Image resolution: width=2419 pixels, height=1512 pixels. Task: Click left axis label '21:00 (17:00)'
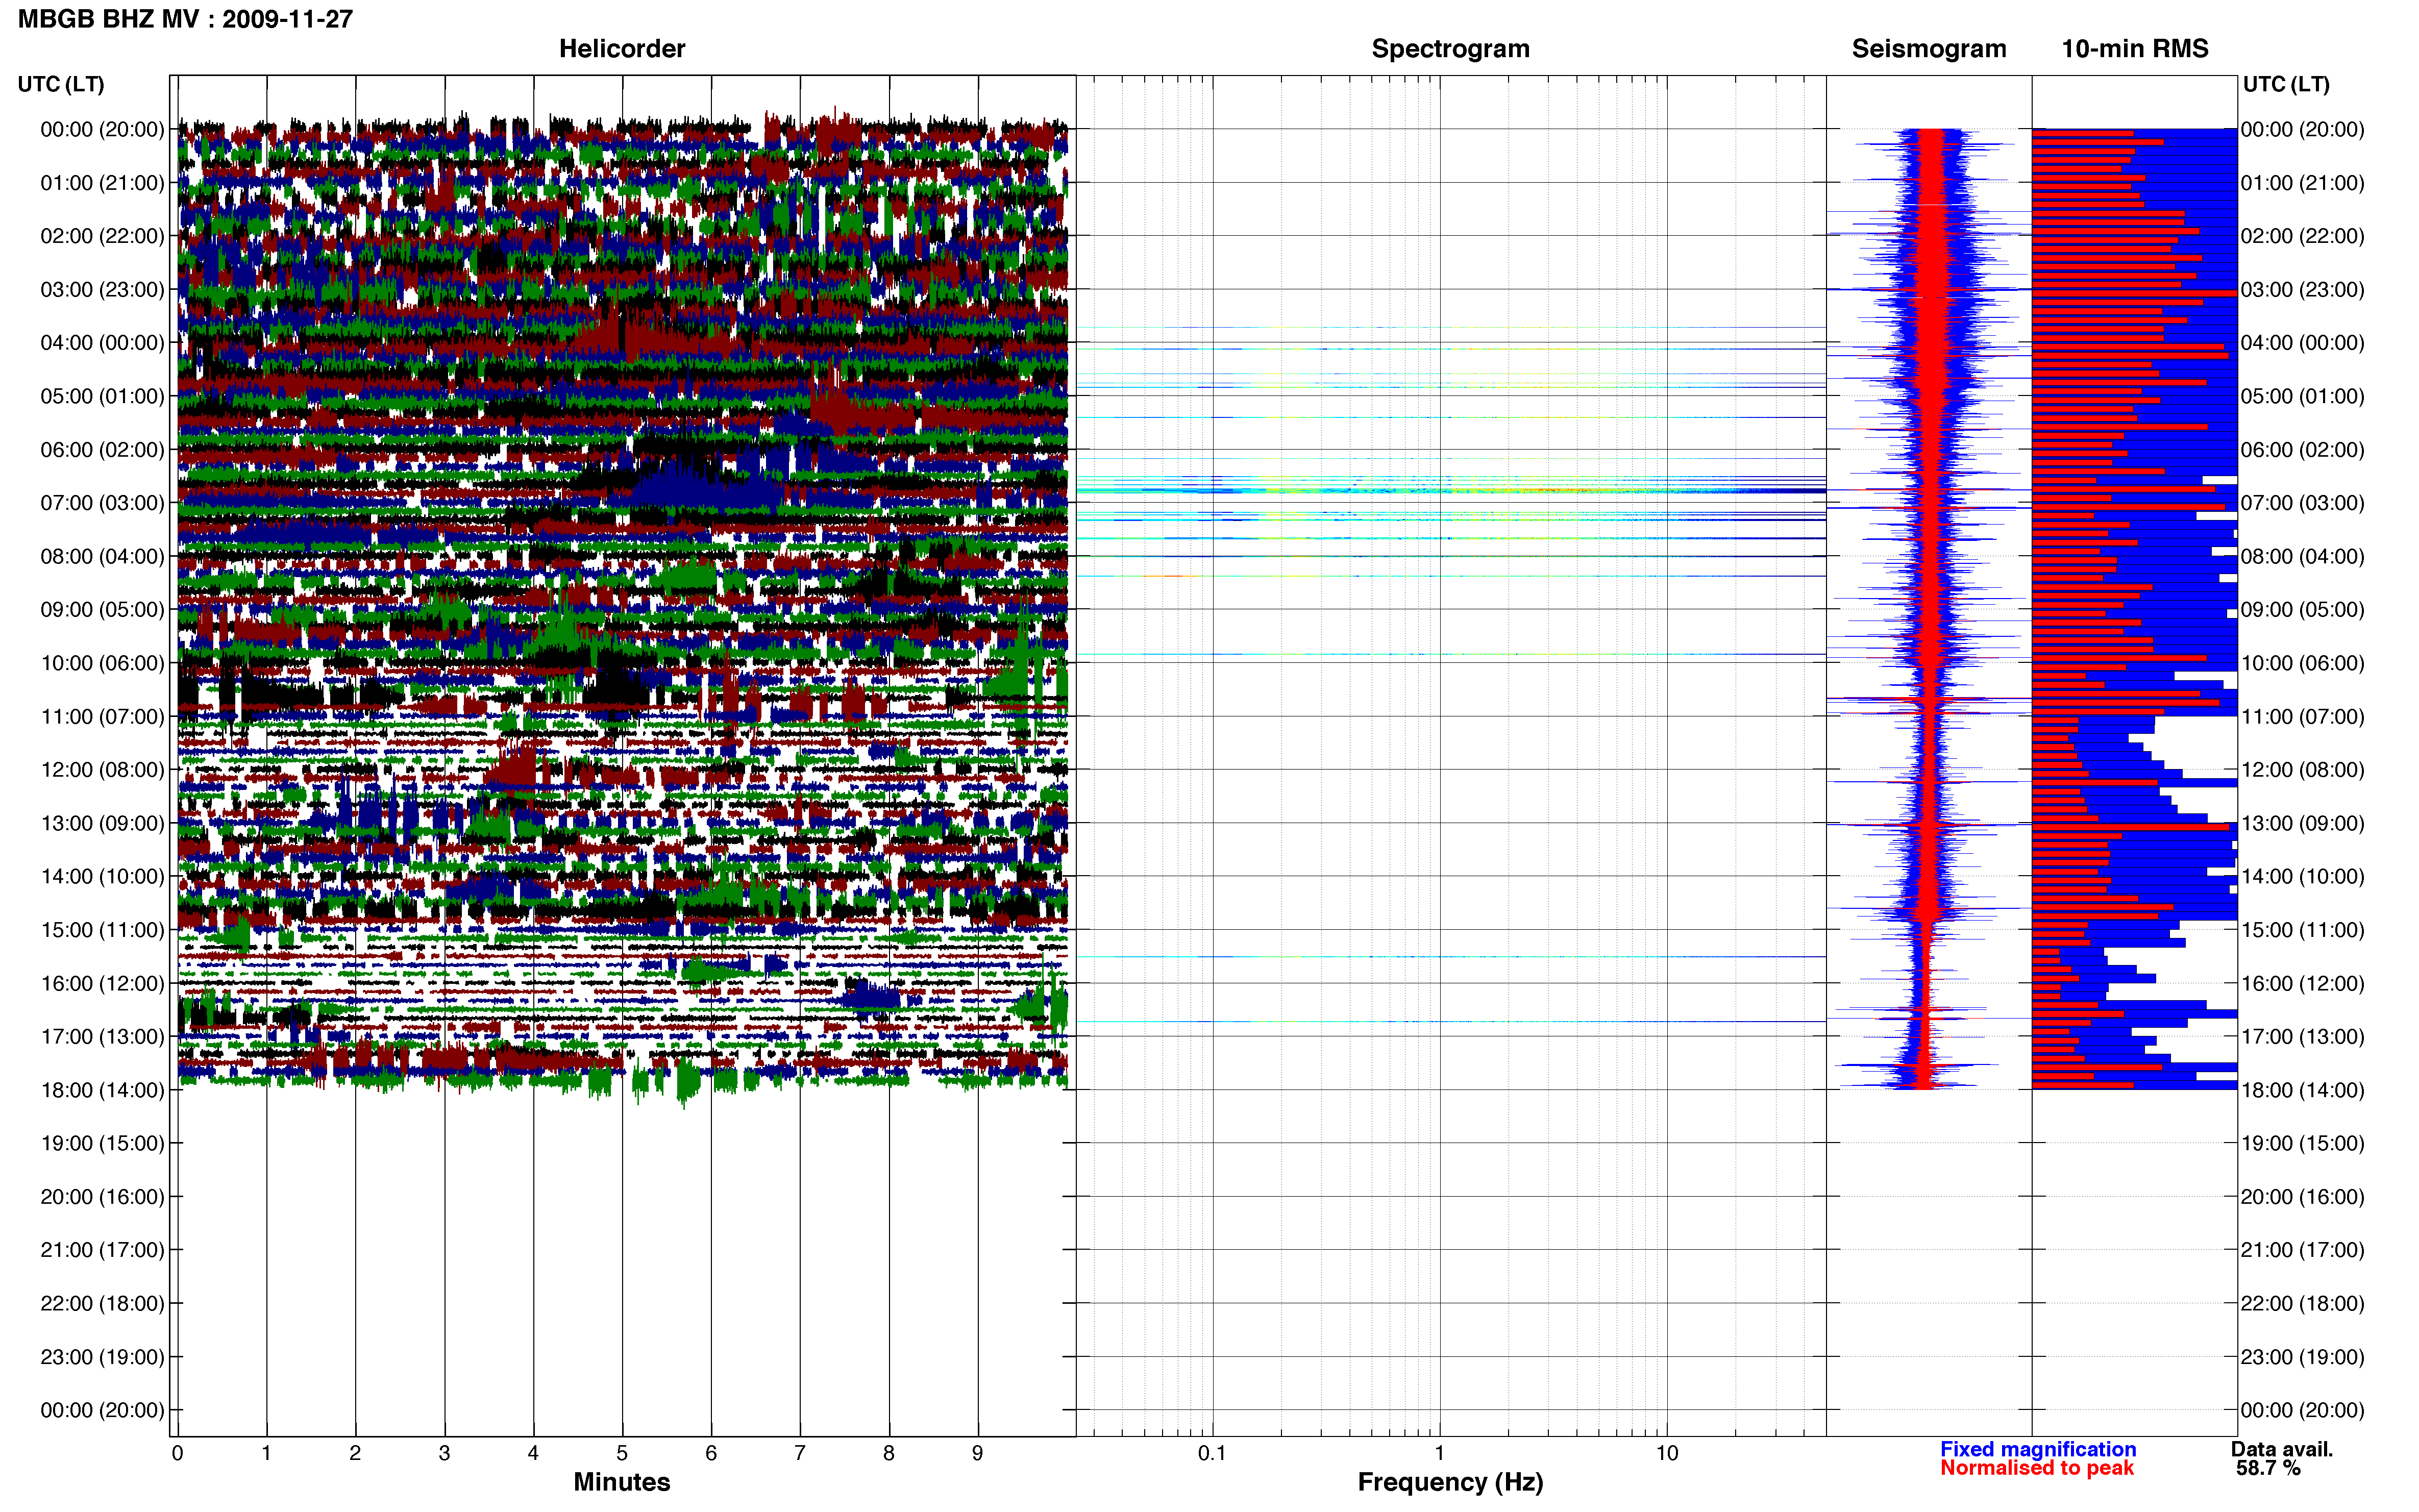coord(102,1250)
